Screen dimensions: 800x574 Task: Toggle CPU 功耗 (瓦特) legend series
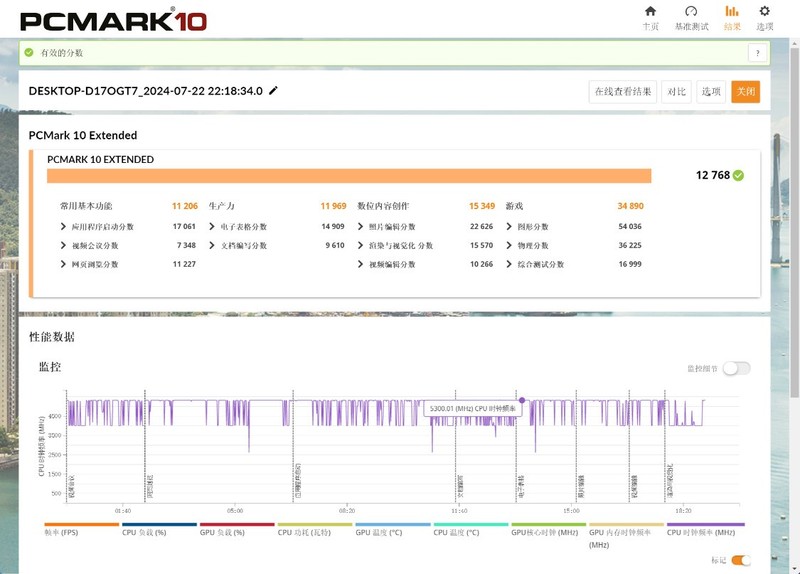click(315, 529)
